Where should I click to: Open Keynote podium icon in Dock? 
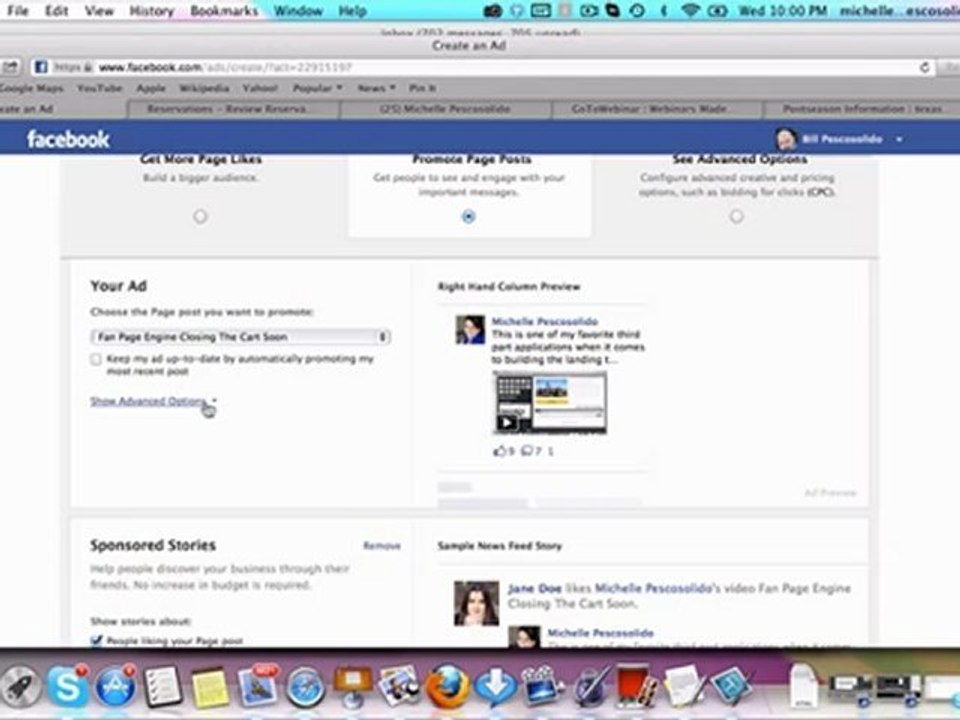353,687
